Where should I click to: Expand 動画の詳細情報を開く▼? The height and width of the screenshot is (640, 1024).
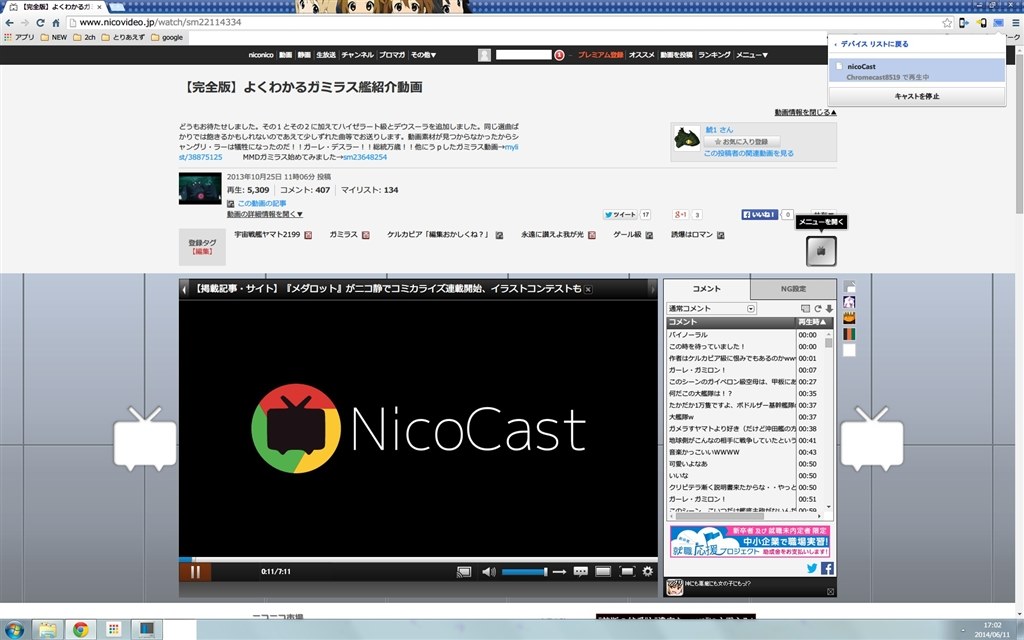[264, 214]
